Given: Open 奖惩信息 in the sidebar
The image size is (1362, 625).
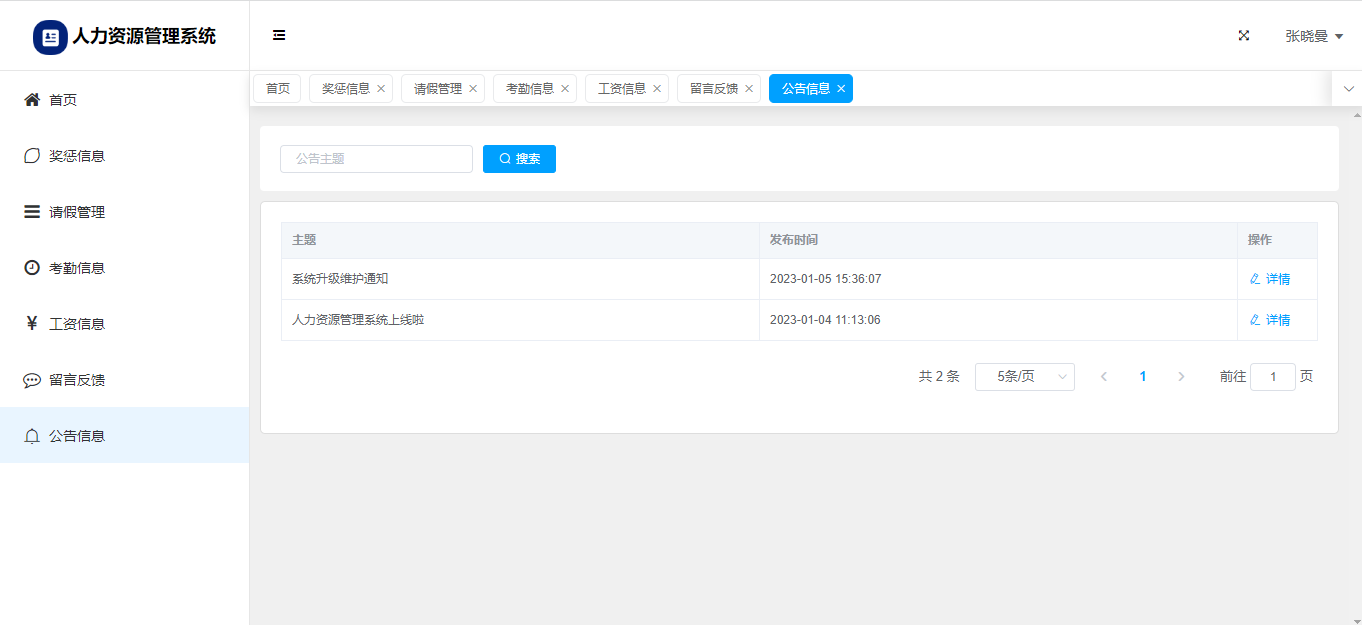Looking at the screenshot, I should pyautogui.click(x=77, y=156).
